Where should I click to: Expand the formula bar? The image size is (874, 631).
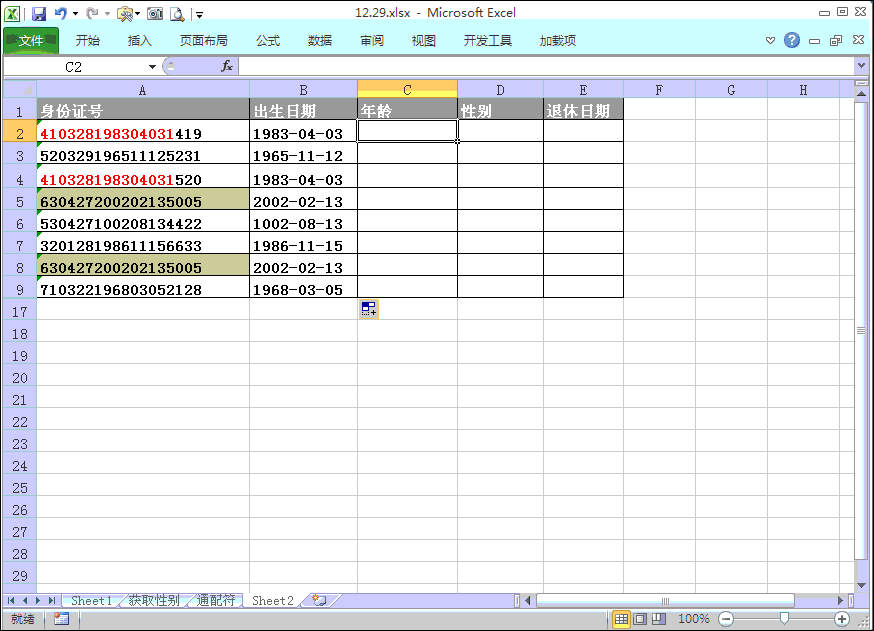(x=862, y=66)
